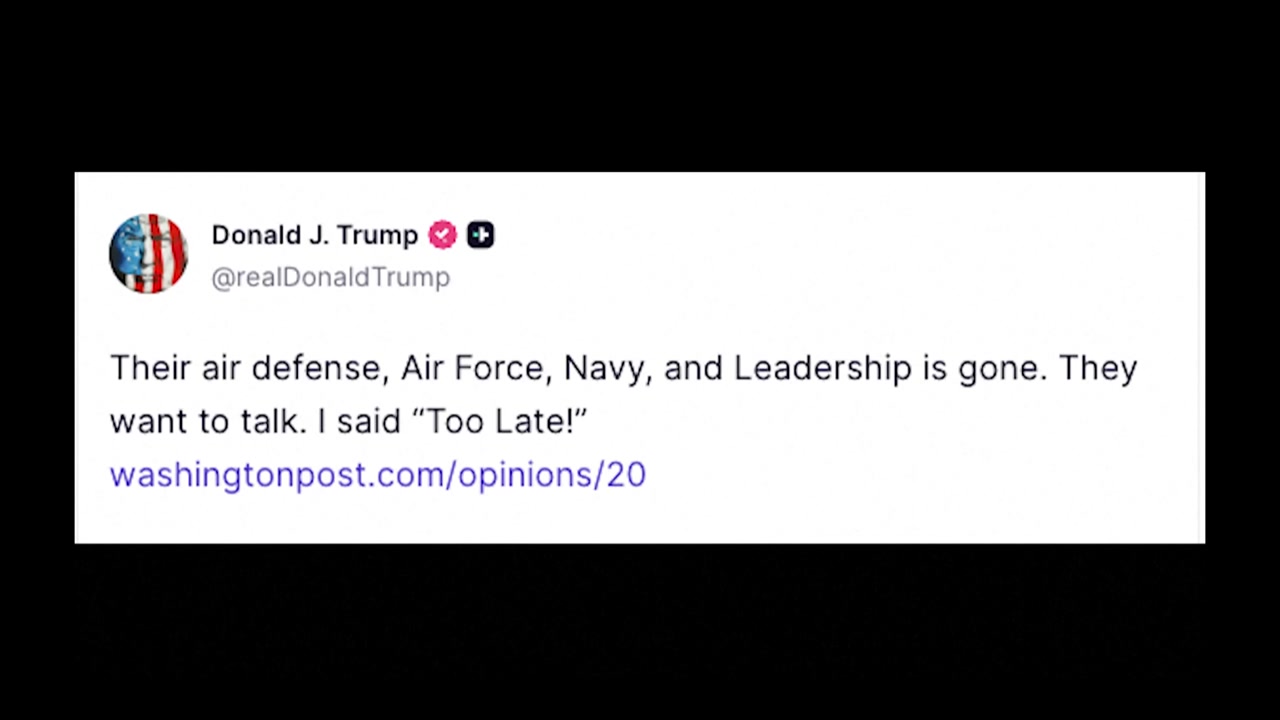Click the word "Trump" in display name
This screenshot has height=720, width=1280.
pos(377,235)
